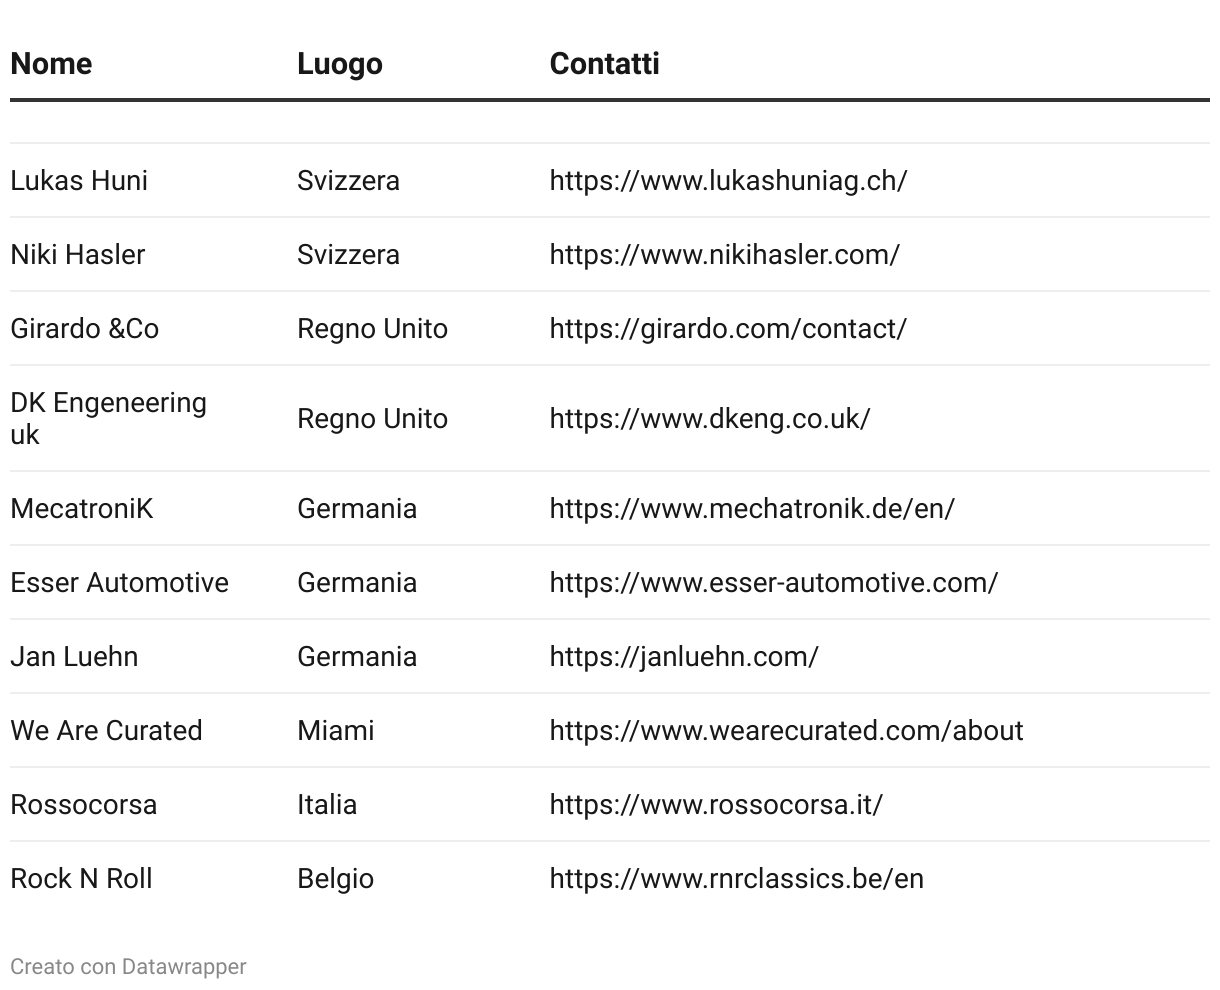Screen dimensions: 1220x990
Task: Visit the rossocorsa.it link
Action: click(x=716, y=805)
